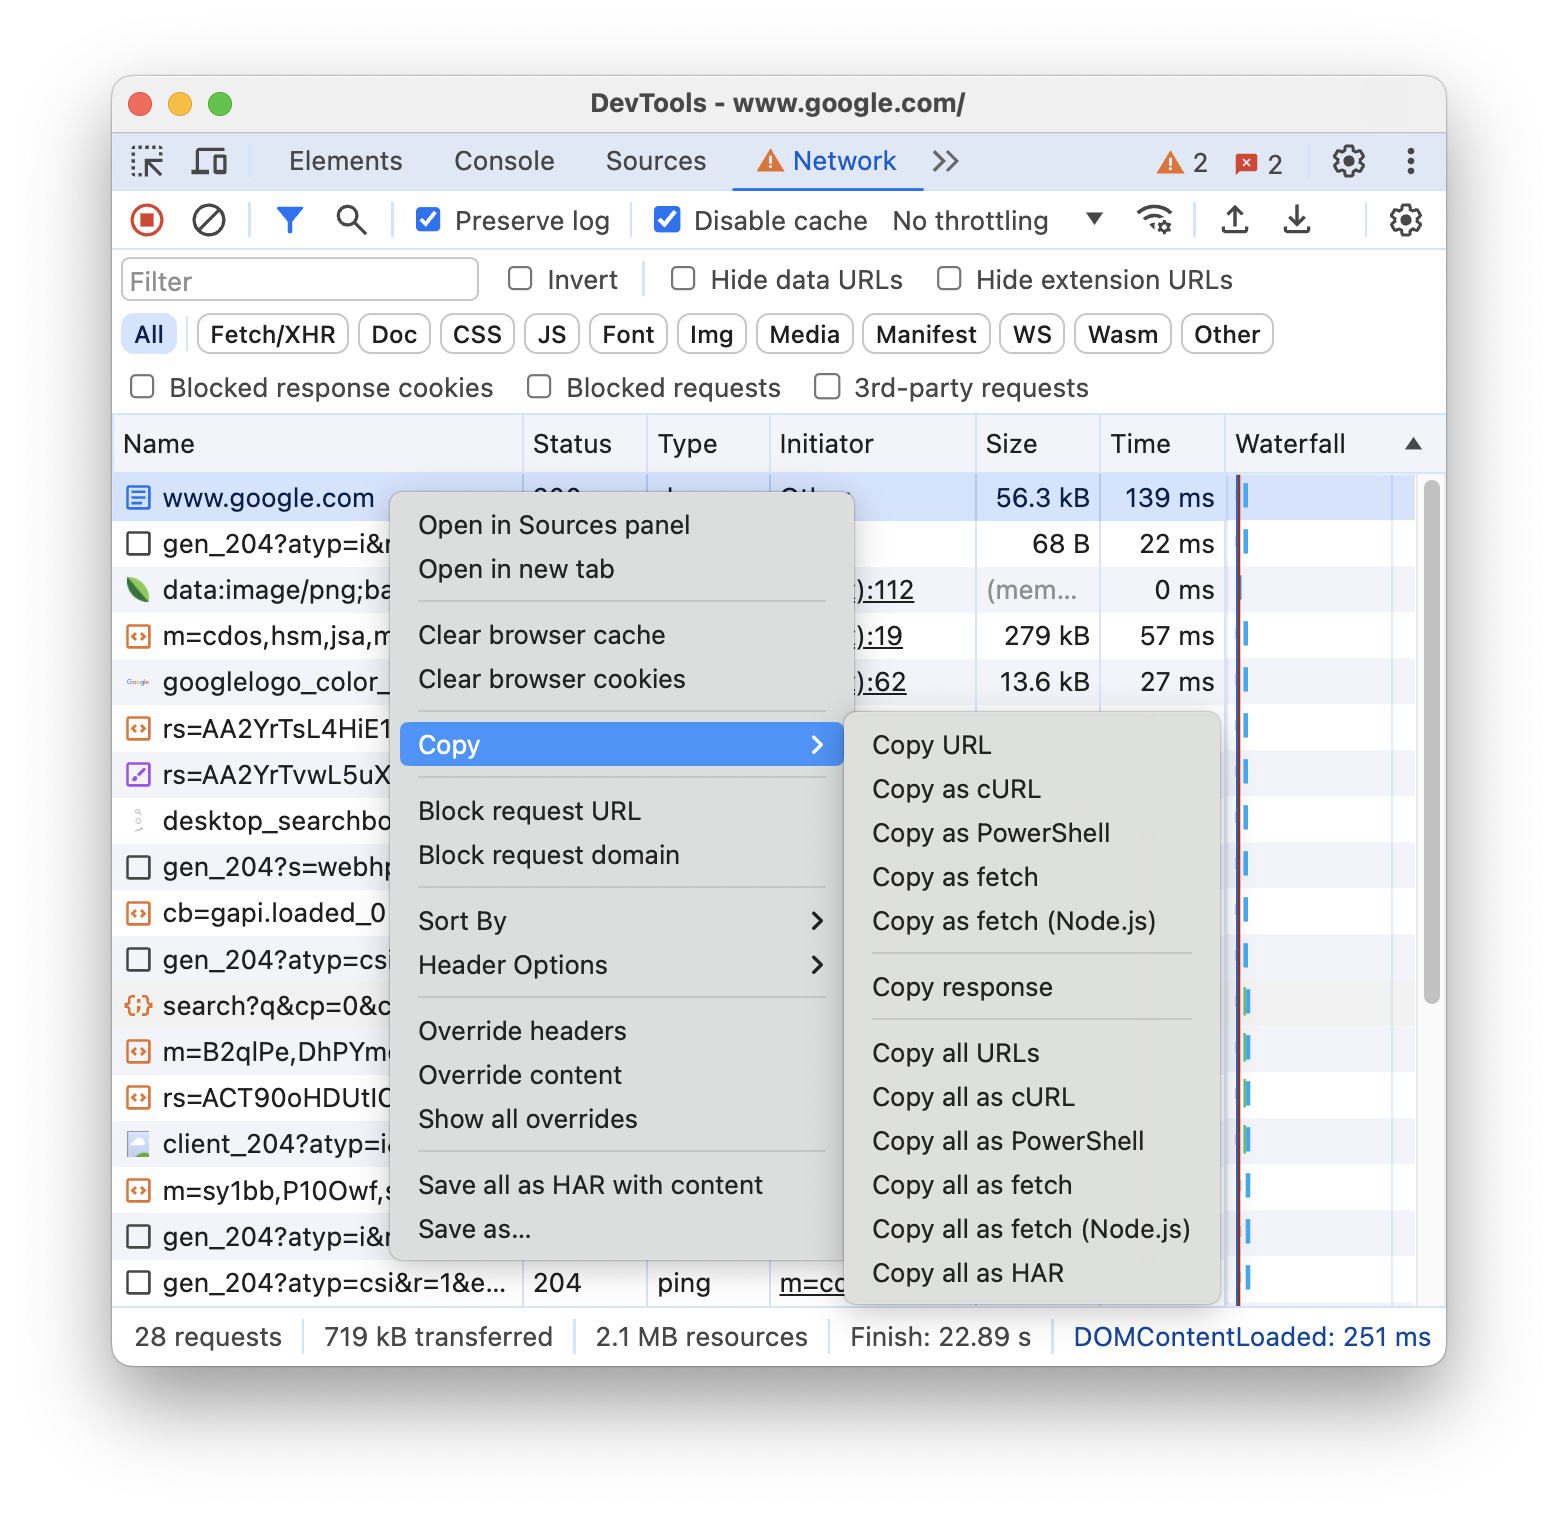Open Network panel settings gear
The image size is (1558, 1514).
click(x=1406, y=220)
